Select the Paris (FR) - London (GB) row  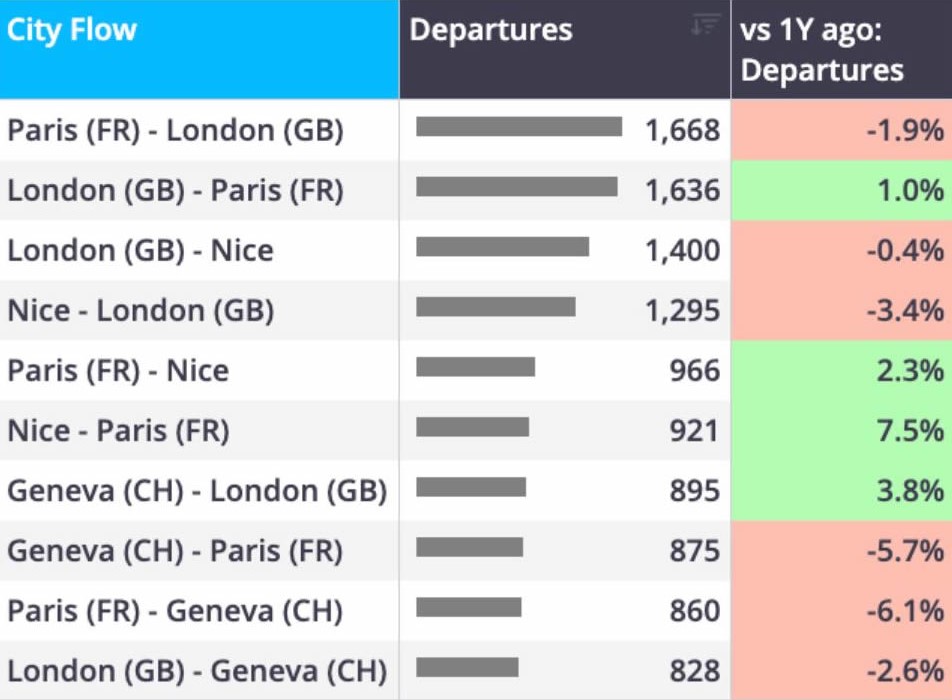(x=476, y=130)
